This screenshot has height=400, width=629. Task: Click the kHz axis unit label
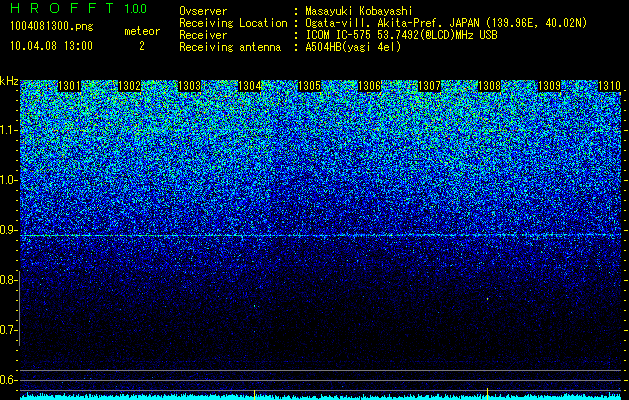pos(9,81)
